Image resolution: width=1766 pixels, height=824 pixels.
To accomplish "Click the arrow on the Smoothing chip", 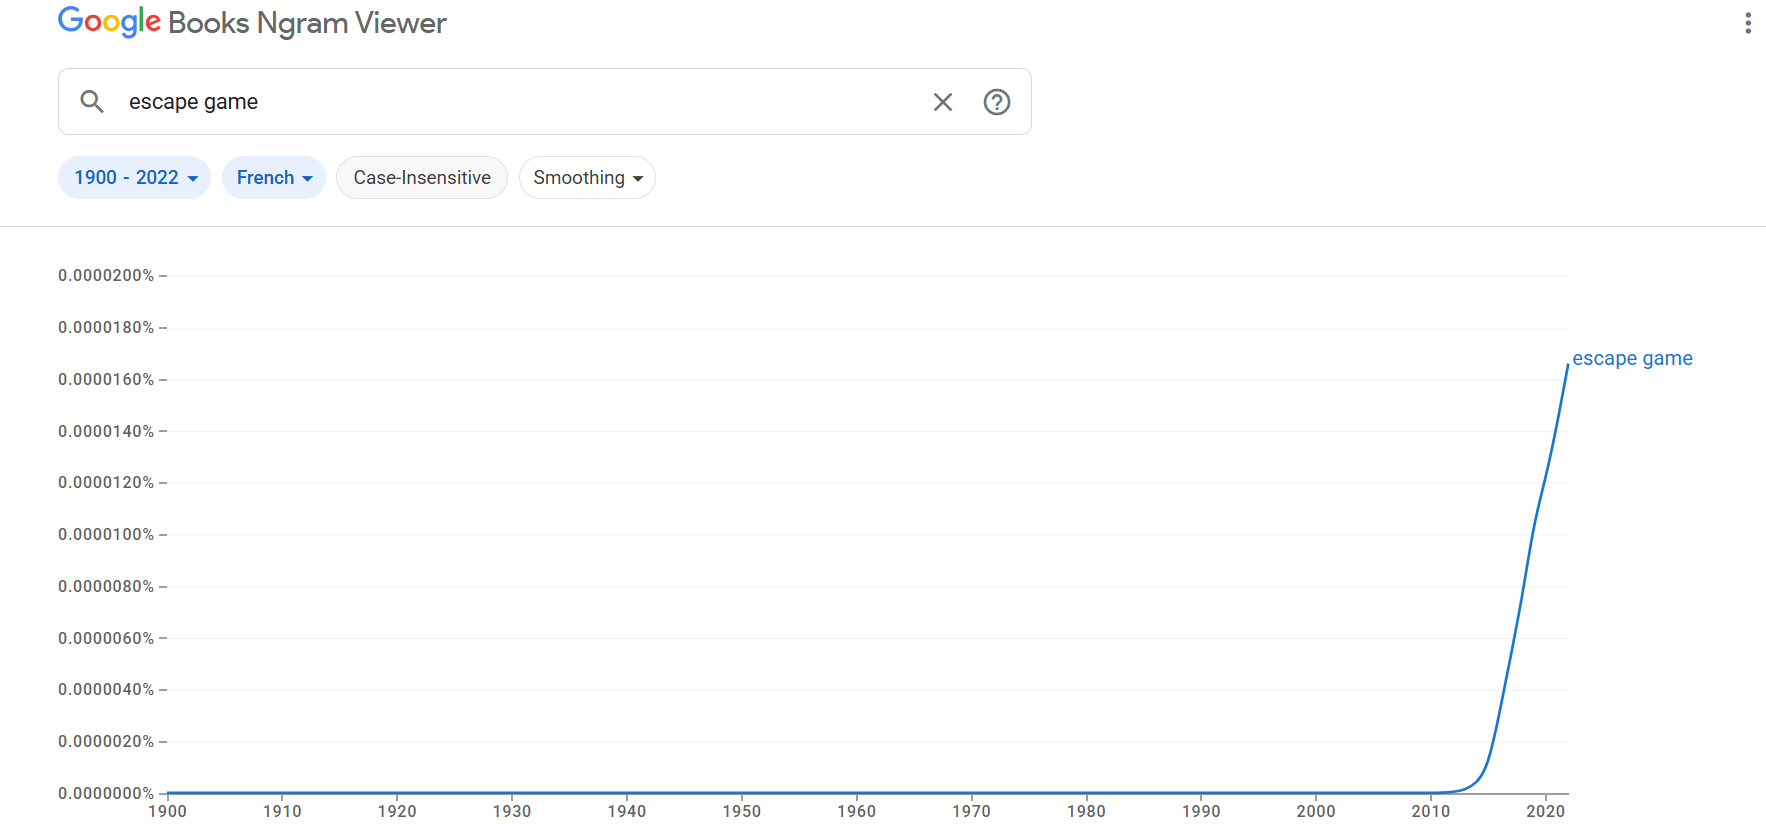I will pyautogui.click(x=638, y=179).
